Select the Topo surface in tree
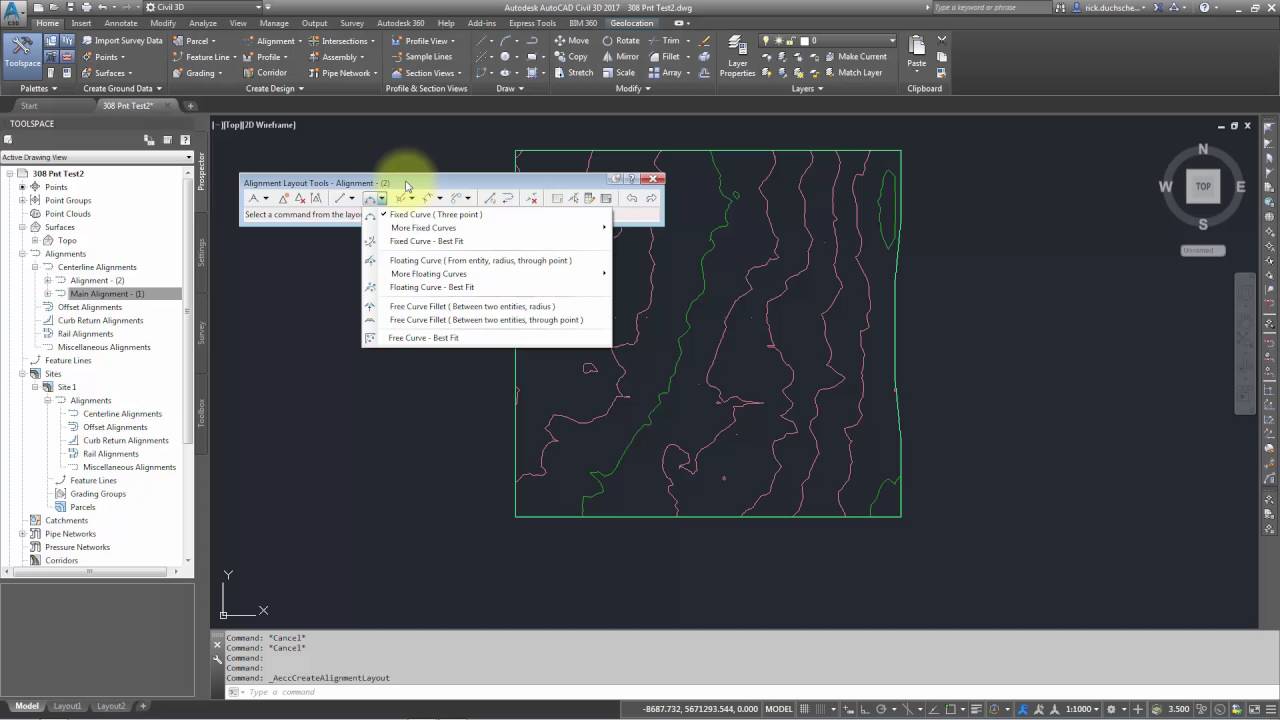The image size is (1280, 720). (67, 240)
